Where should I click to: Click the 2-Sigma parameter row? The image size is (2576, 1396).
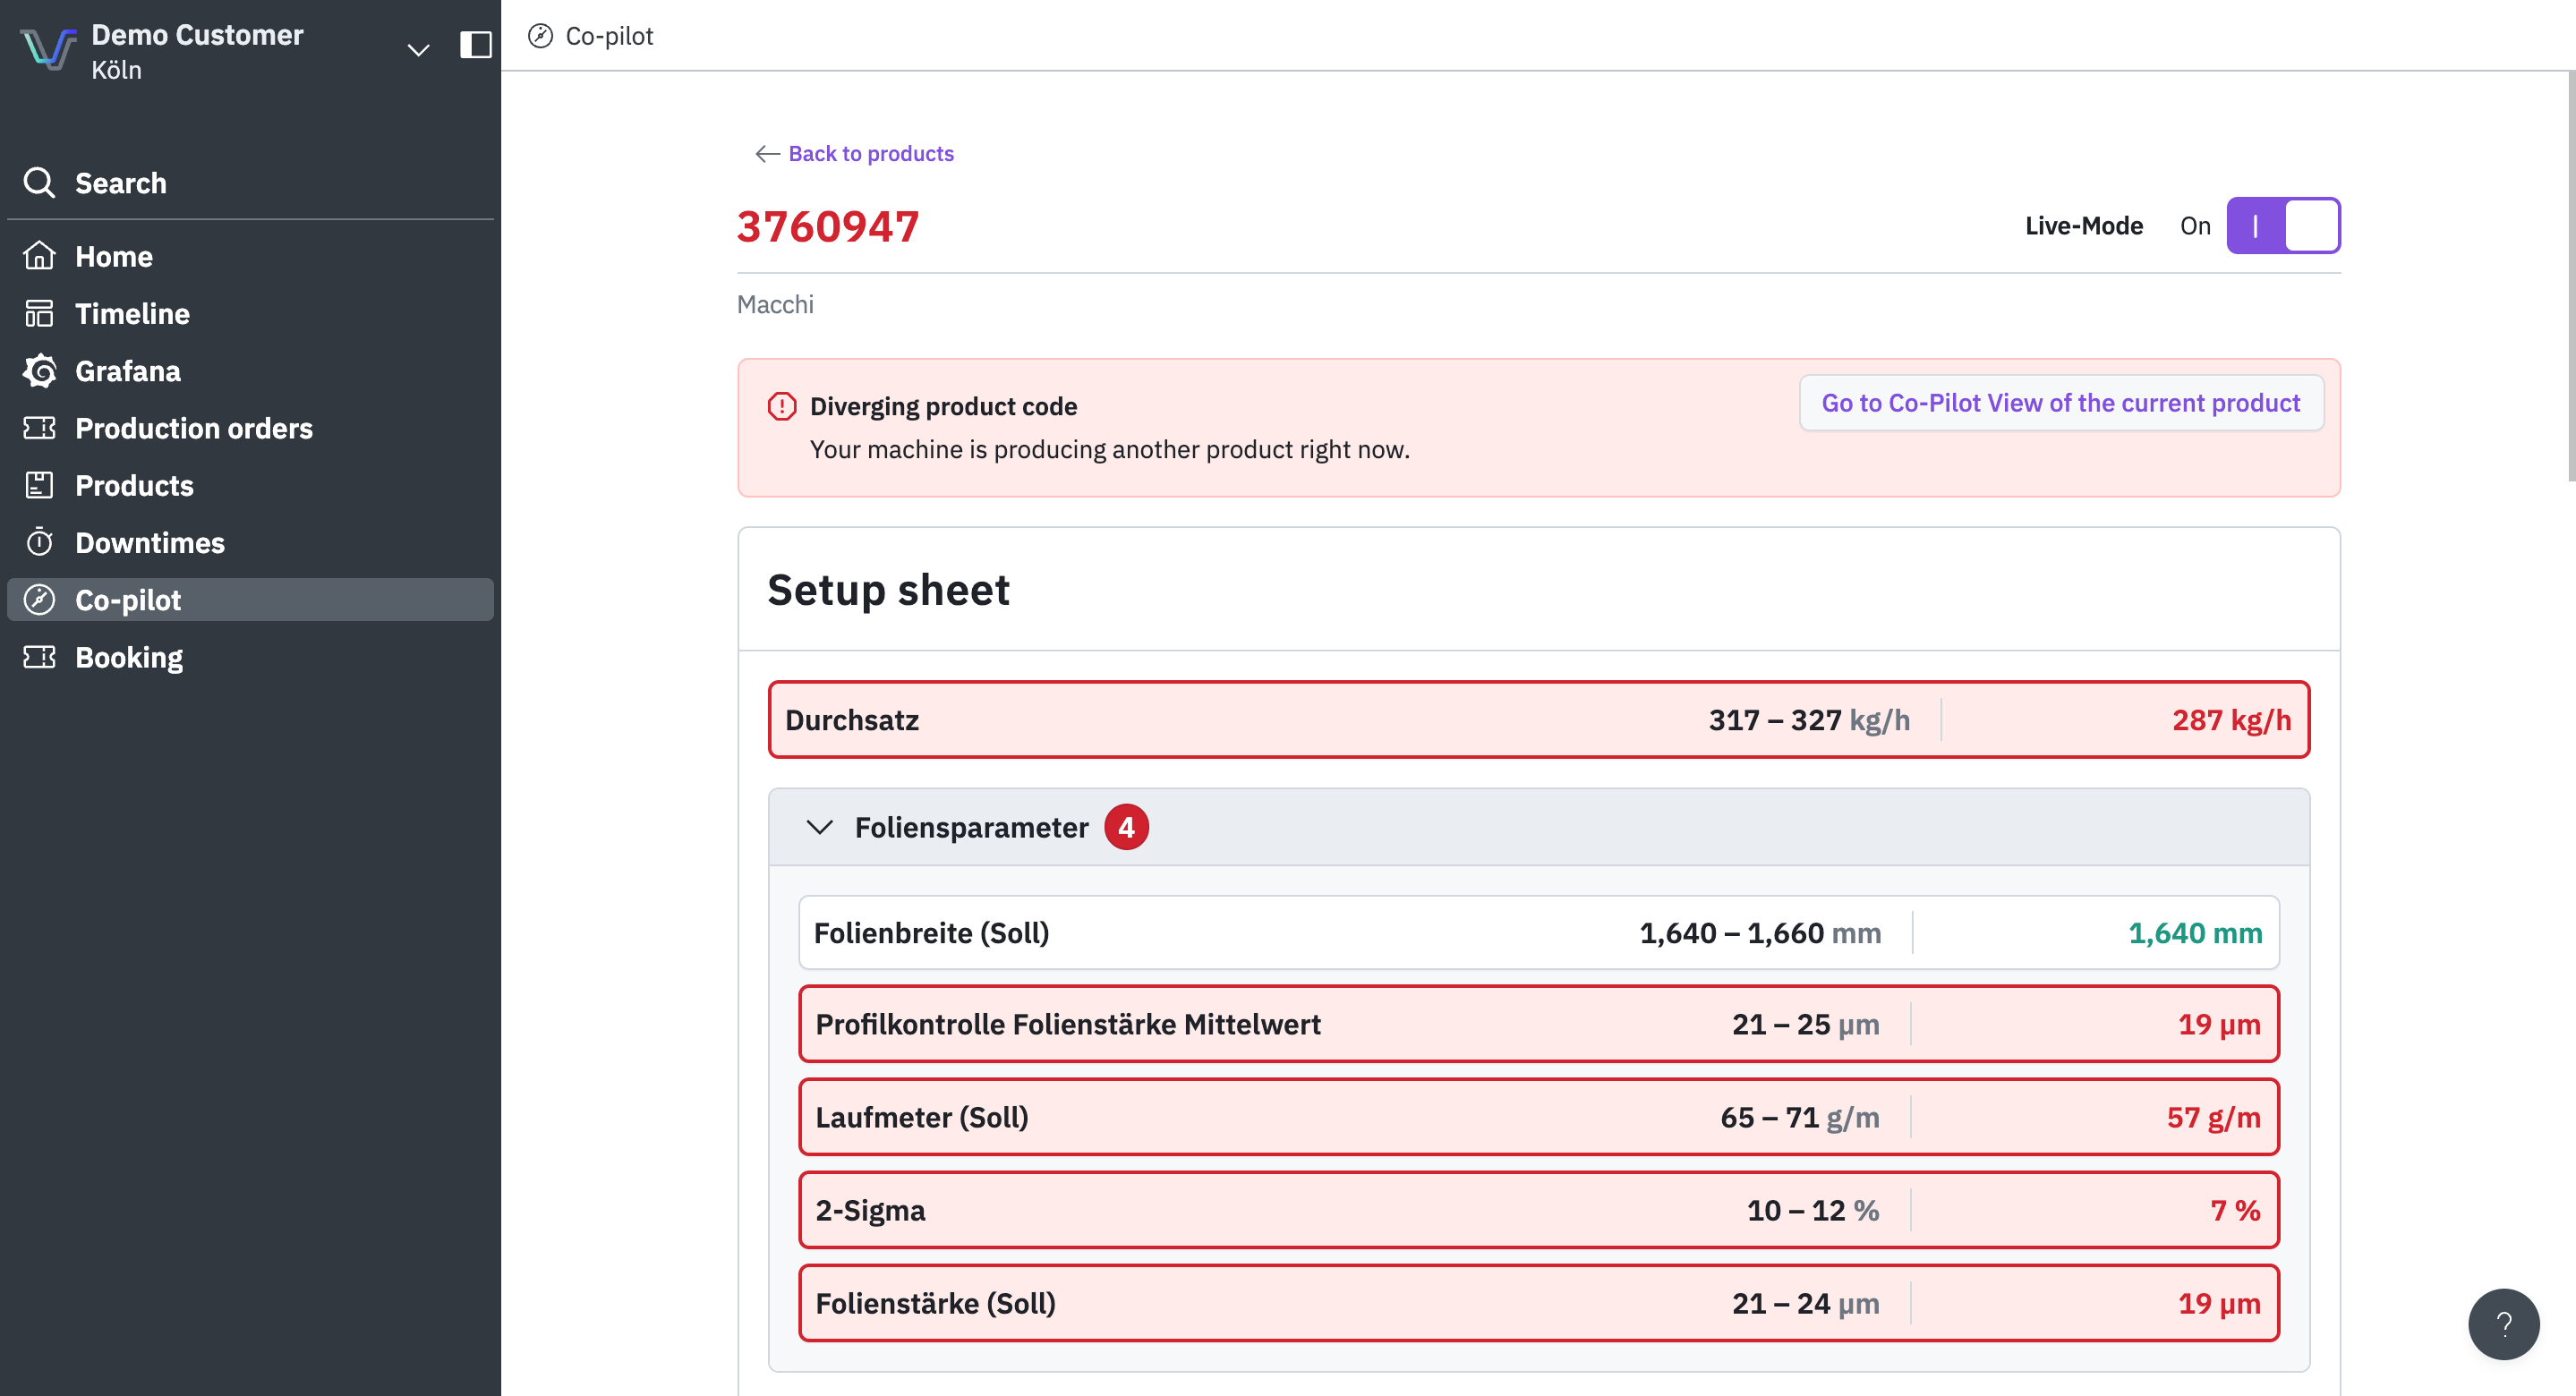[1538, 1210]
